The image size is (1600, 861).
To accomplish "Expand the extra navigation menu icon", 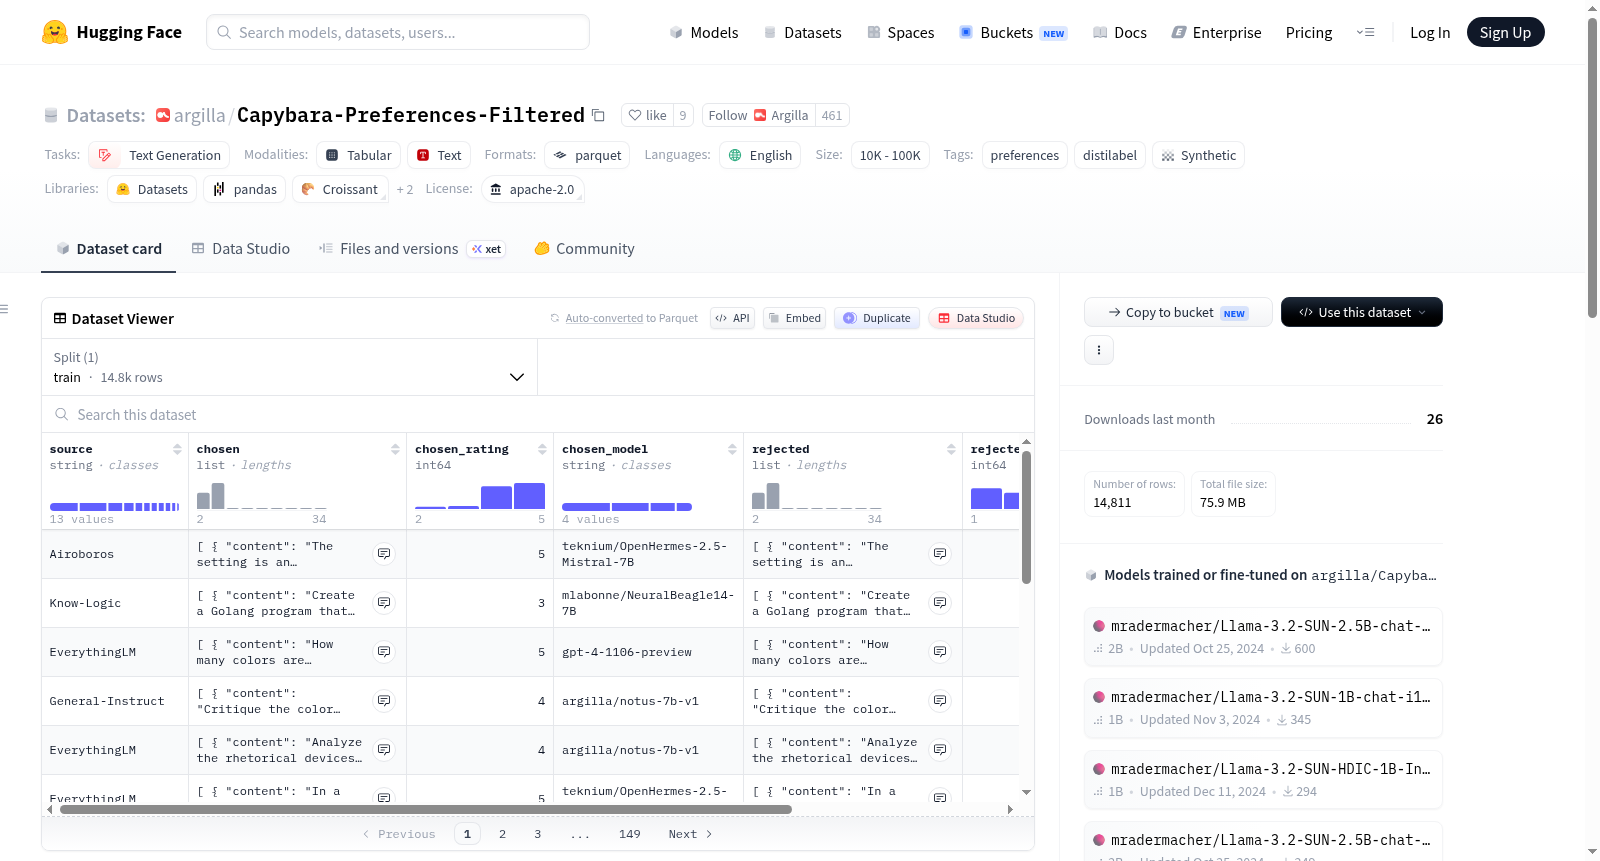I will pos(1365,32).
